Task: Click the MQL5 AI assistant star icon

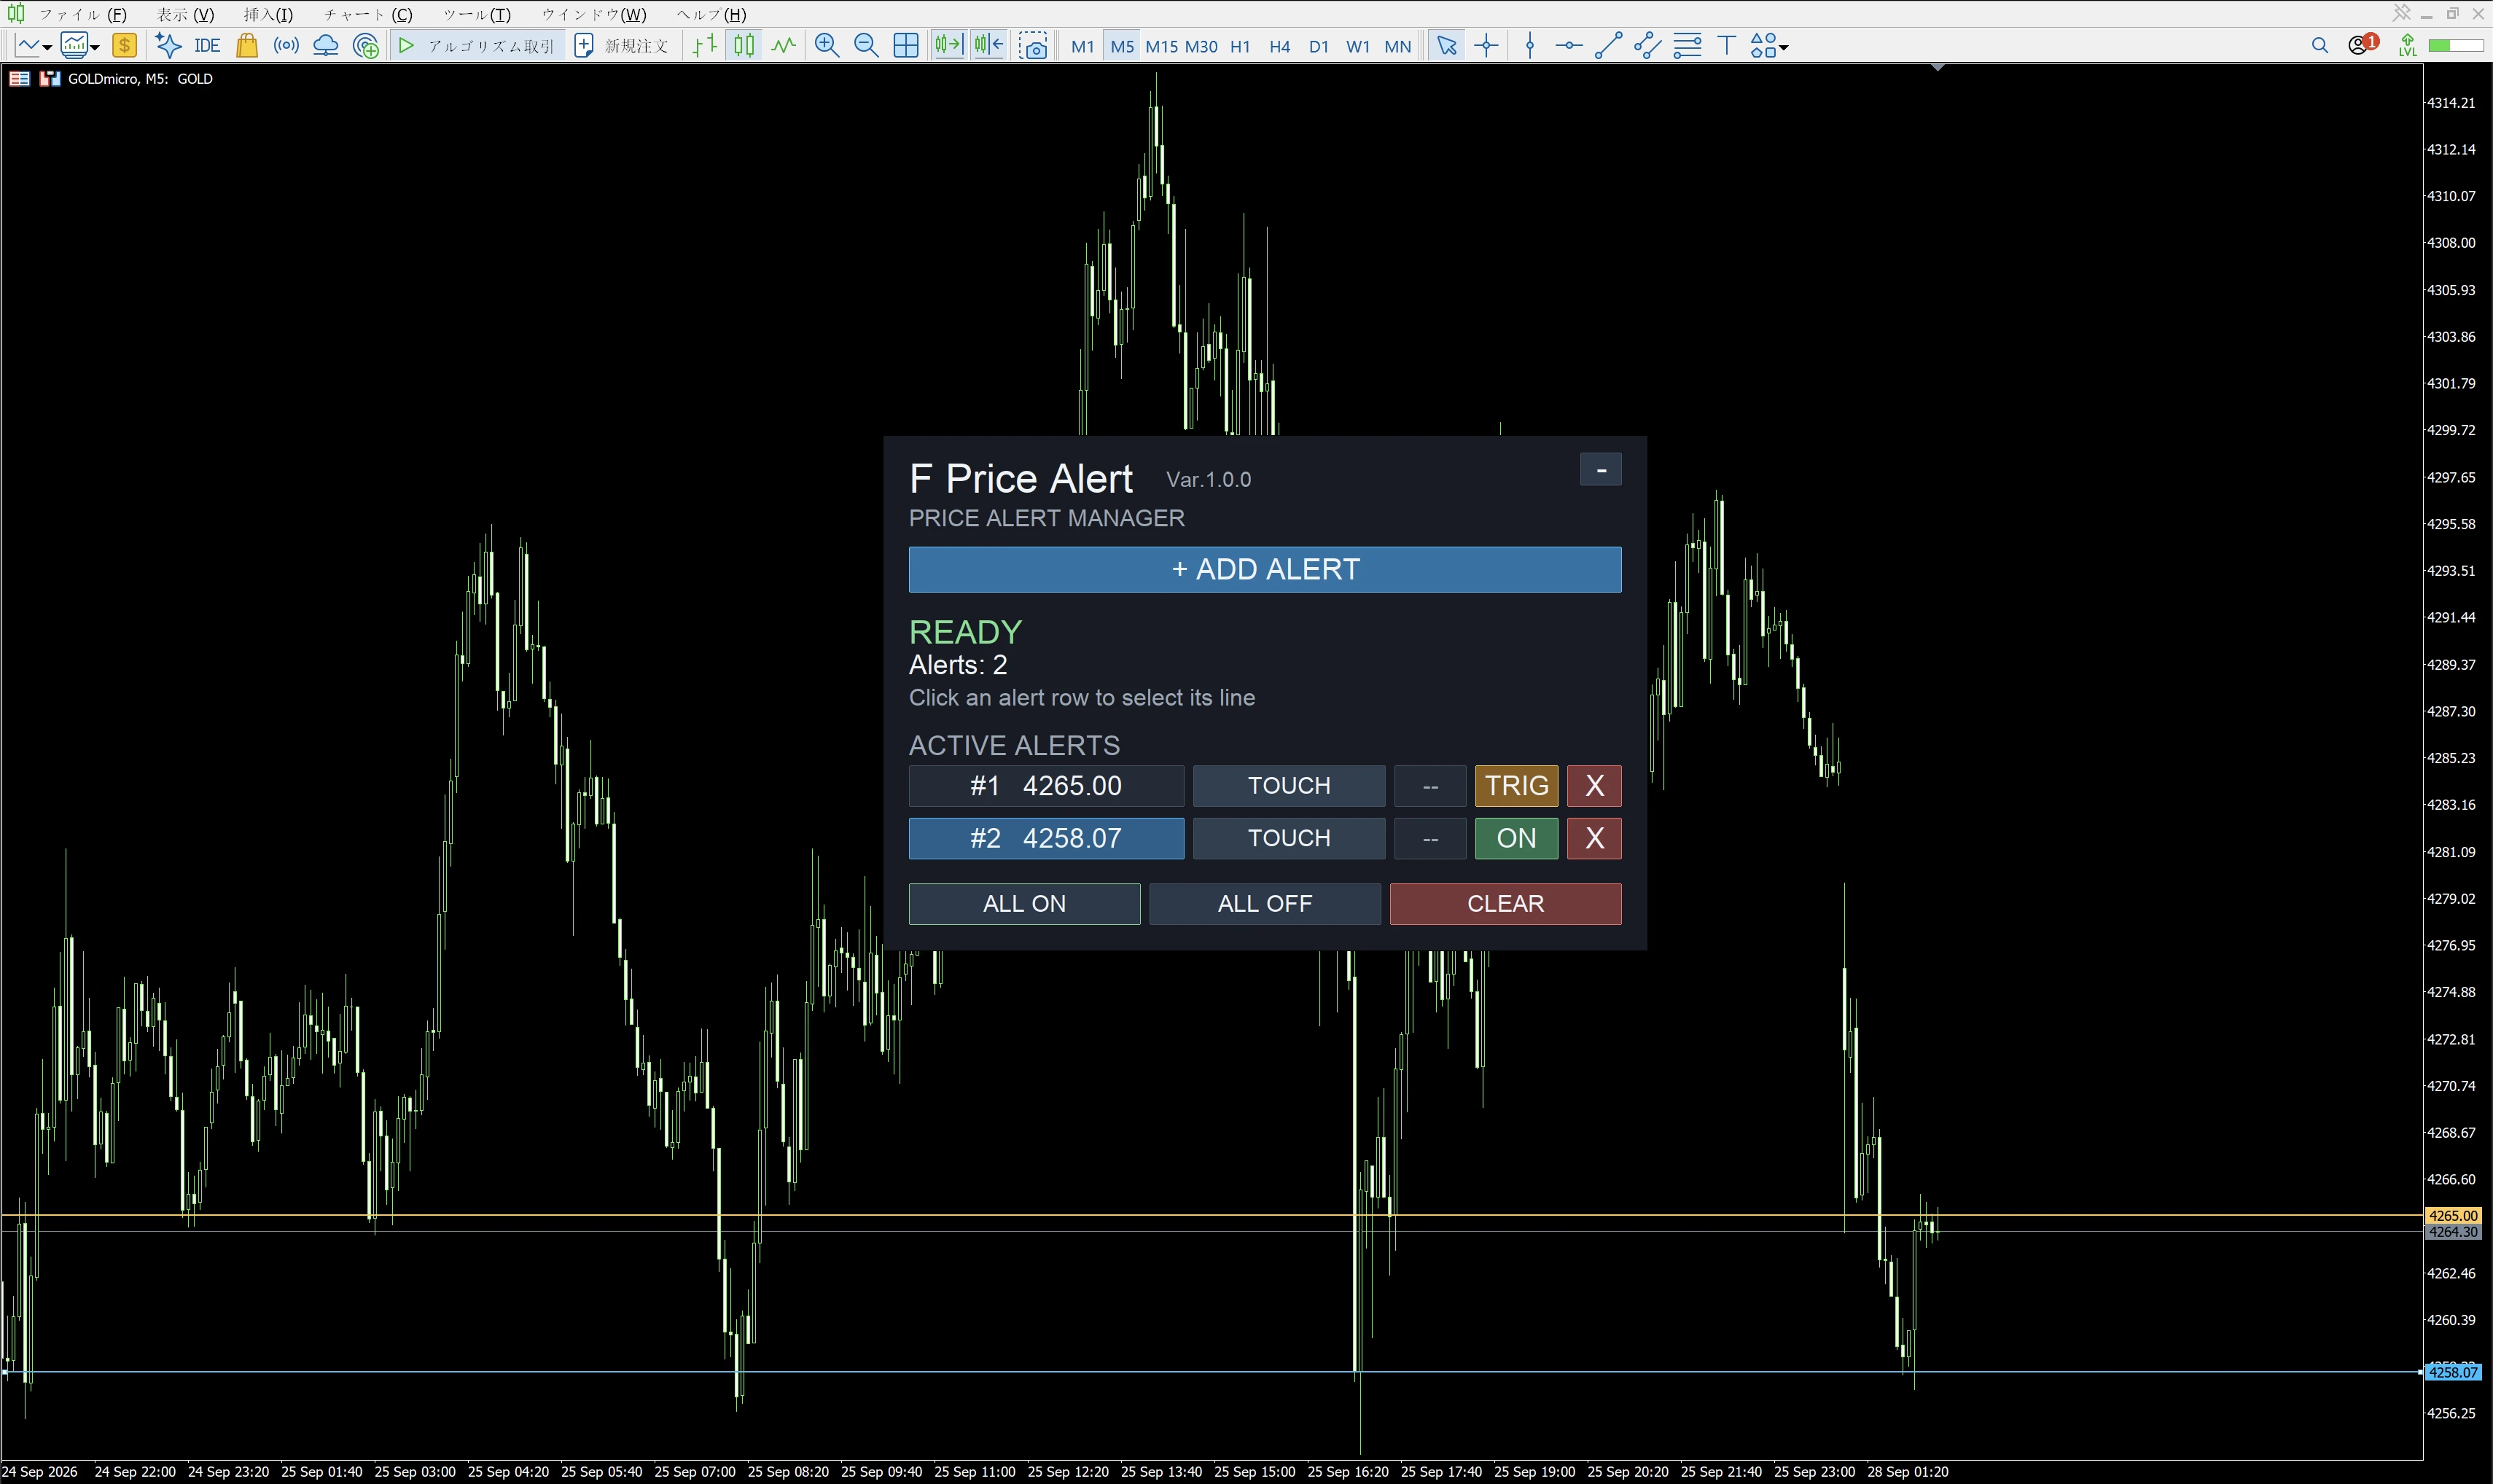Action: (168, 46)
